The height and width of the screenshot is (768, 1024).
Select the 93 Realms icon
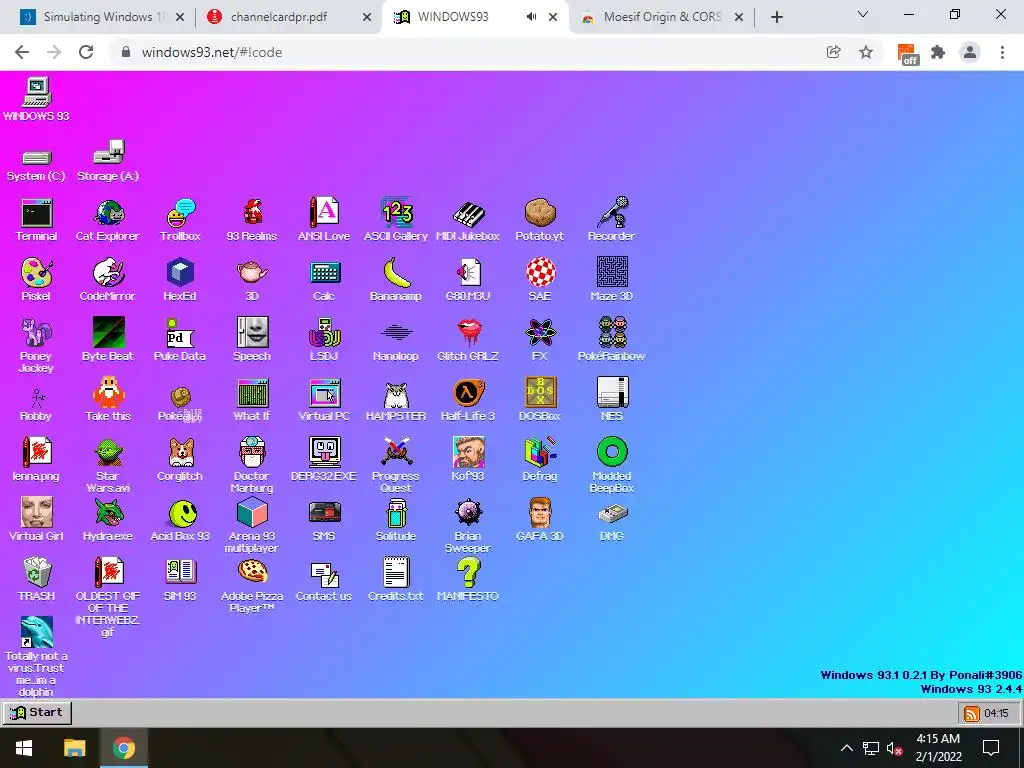[x=252, y=220]
